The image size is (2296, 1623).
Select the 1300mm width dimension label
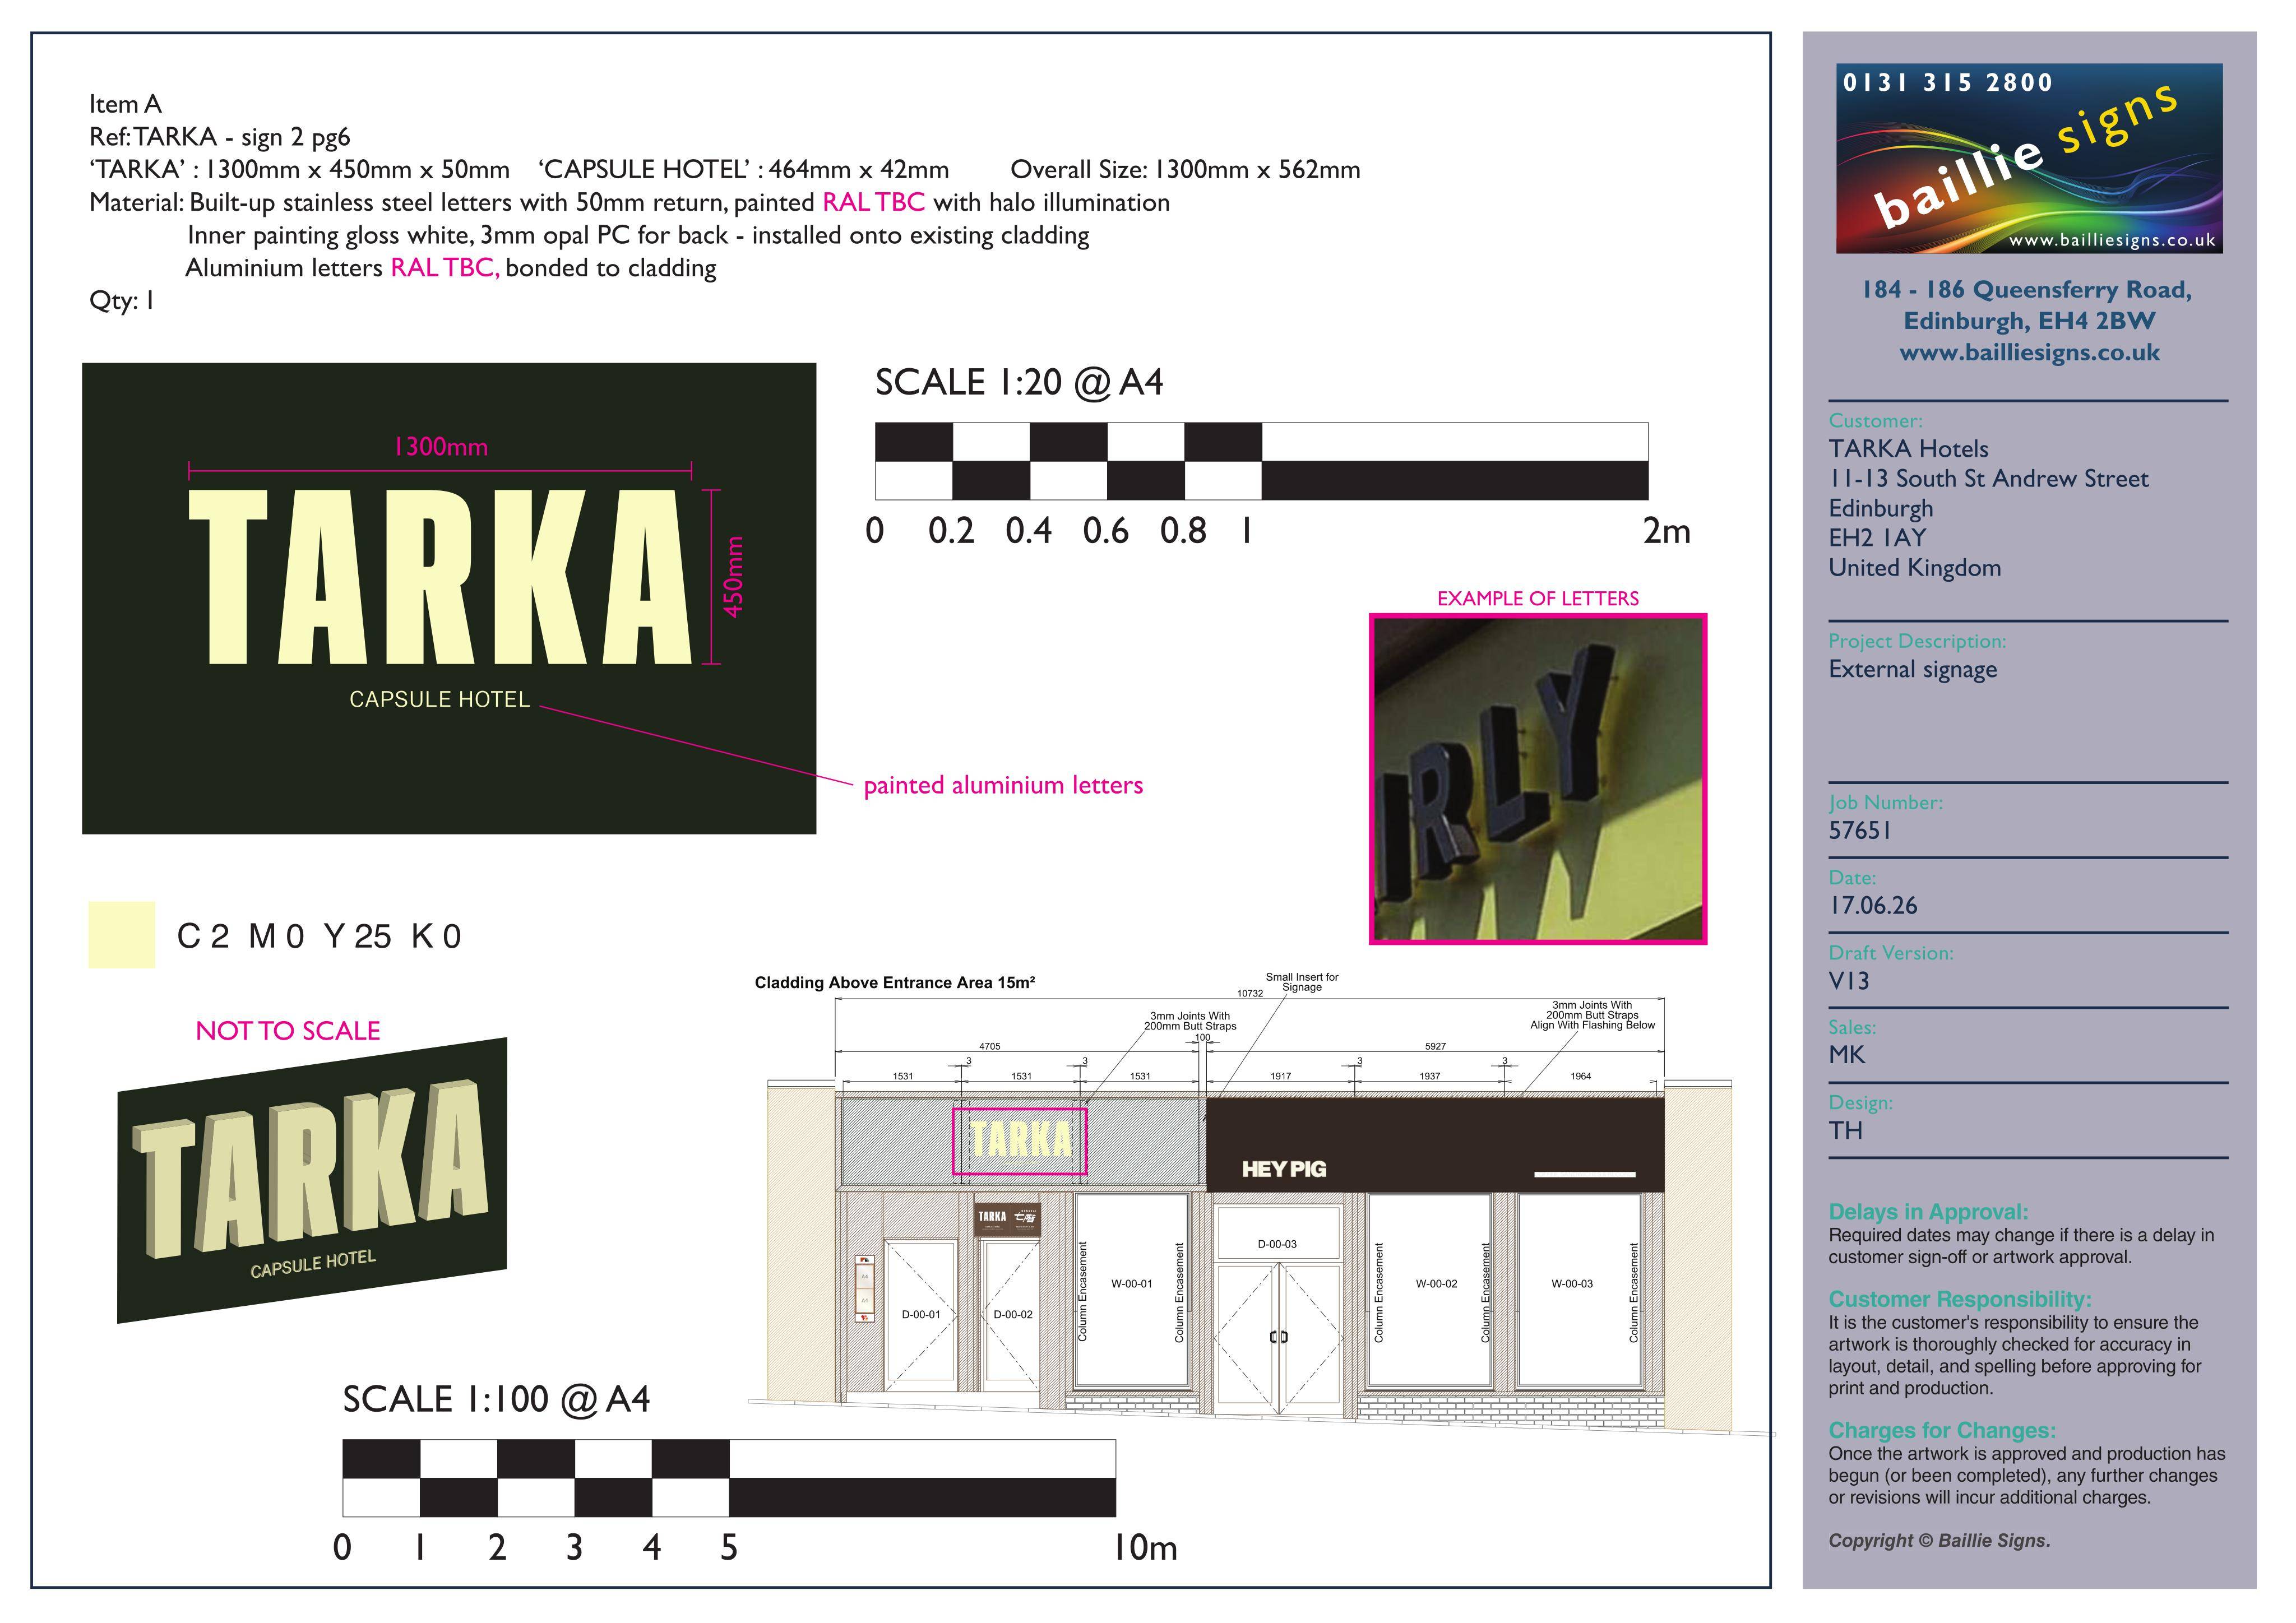point(441,447)
